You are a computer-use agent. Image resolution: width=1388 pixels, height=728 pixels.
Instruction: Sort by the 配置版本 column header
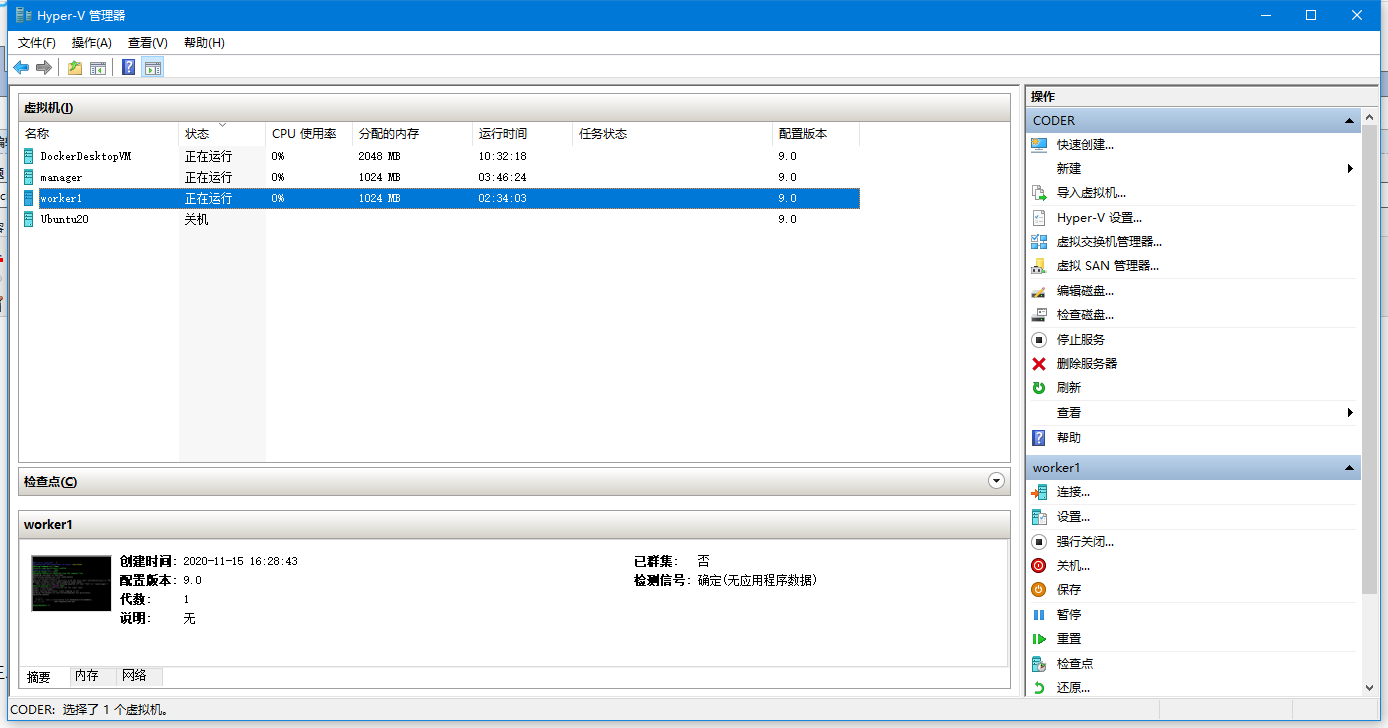click(x=816, y=133)
